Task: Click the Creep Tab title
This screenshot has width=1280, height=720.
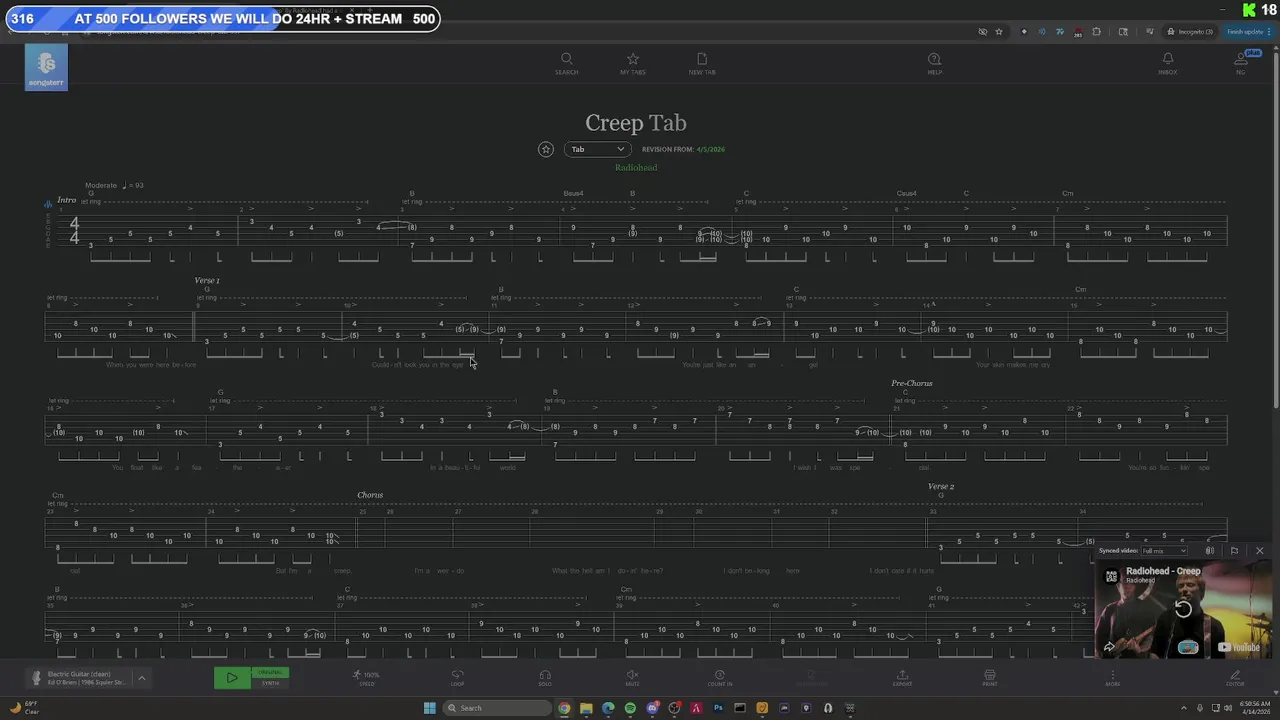Action: coord(636,123)
